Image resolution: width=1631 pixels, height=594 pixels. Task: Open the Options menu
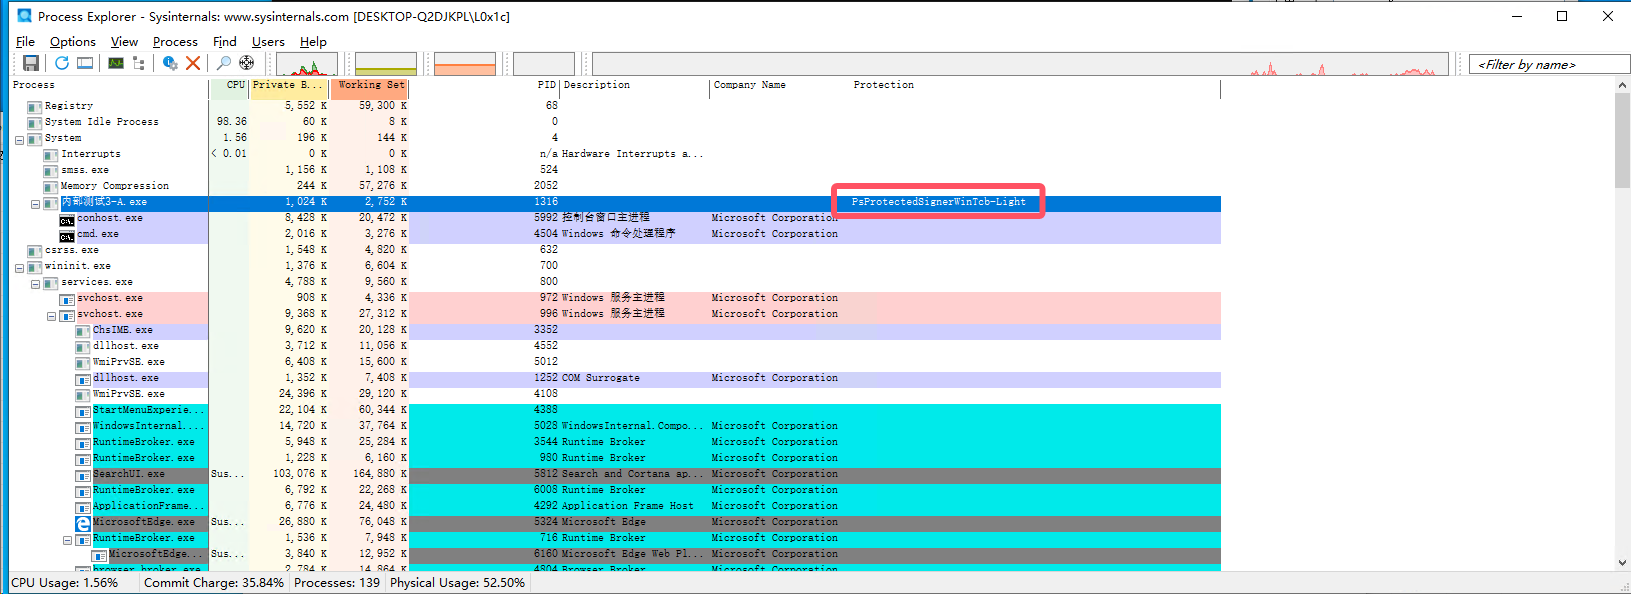73,42
